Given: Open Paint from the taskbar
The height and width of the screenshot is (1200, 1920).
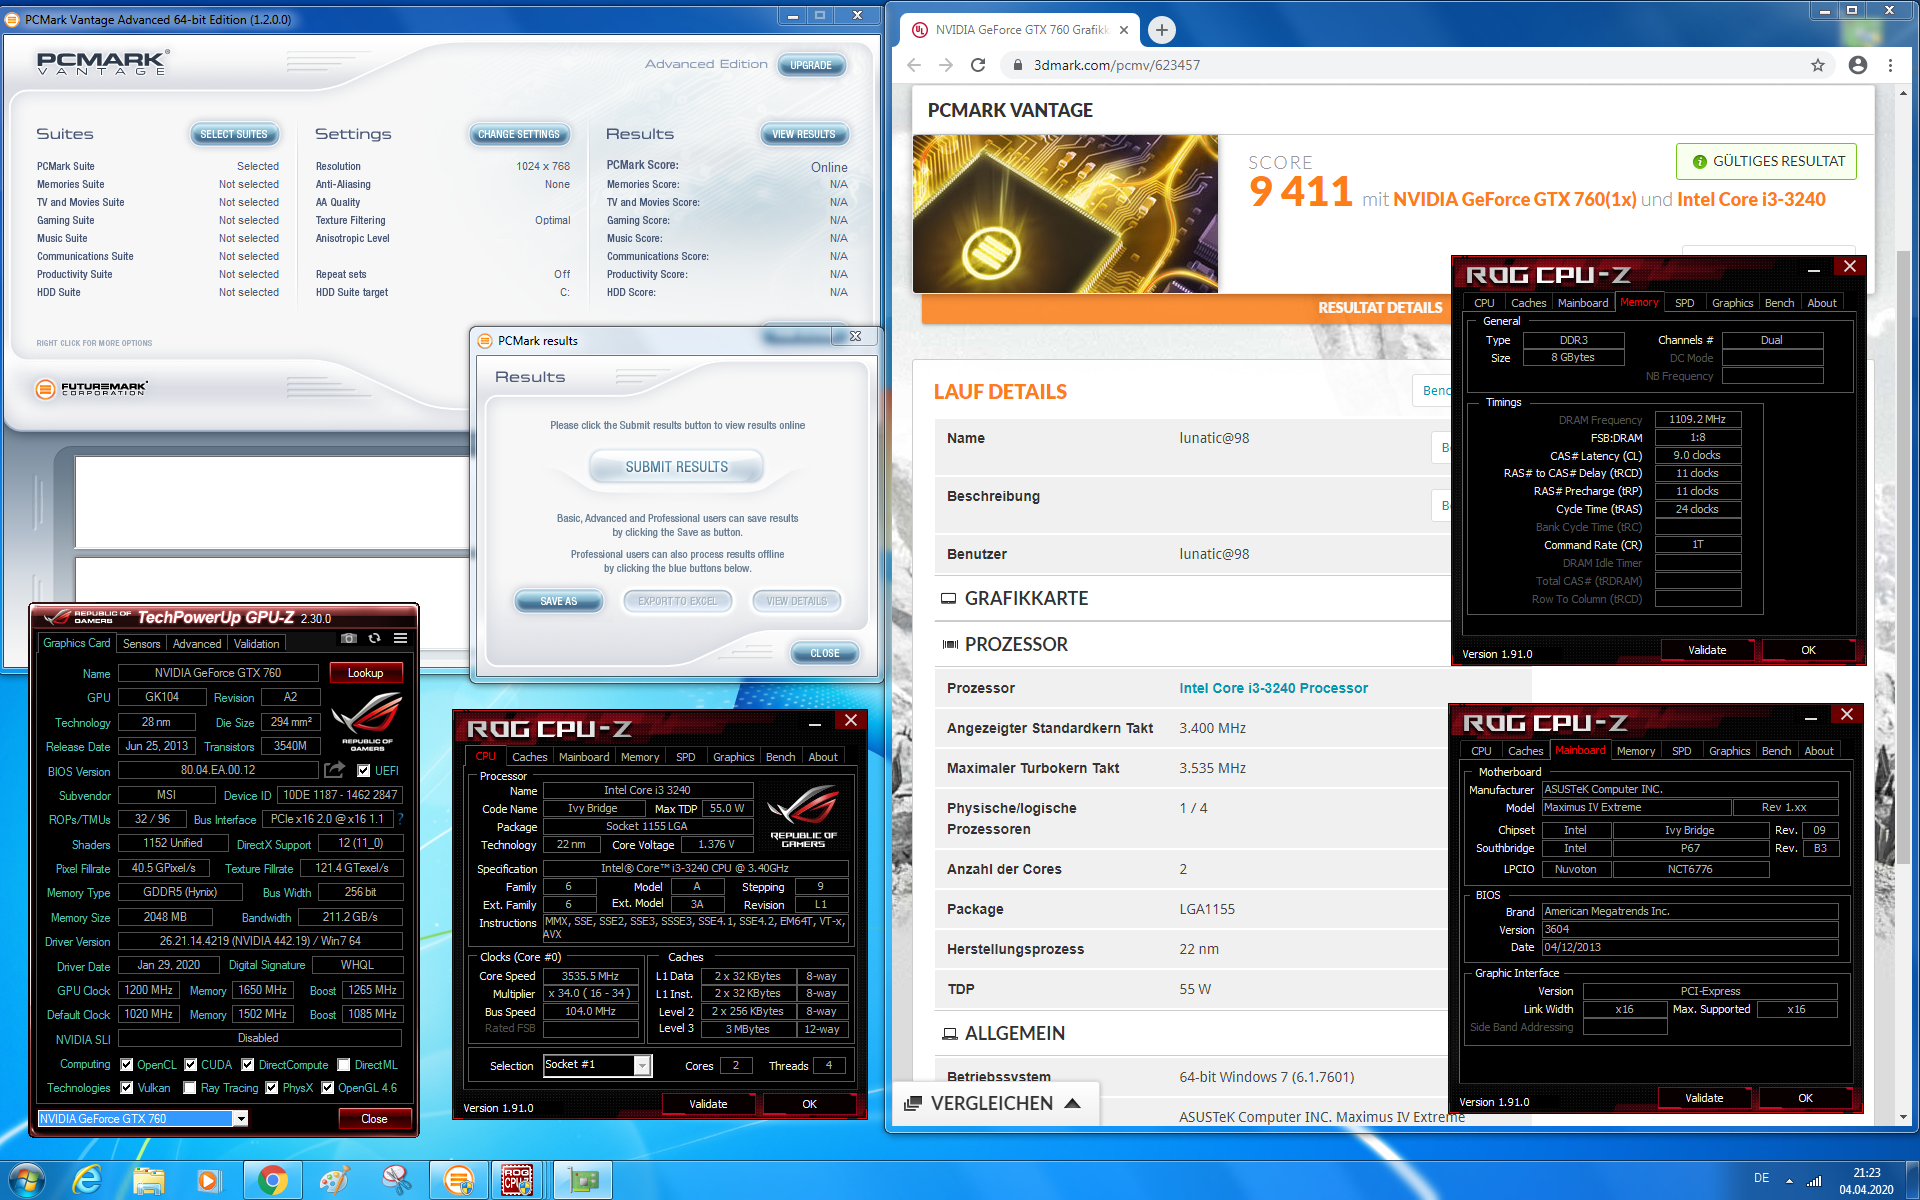Looking at the screenshot, I should (x=333, y=1180).
